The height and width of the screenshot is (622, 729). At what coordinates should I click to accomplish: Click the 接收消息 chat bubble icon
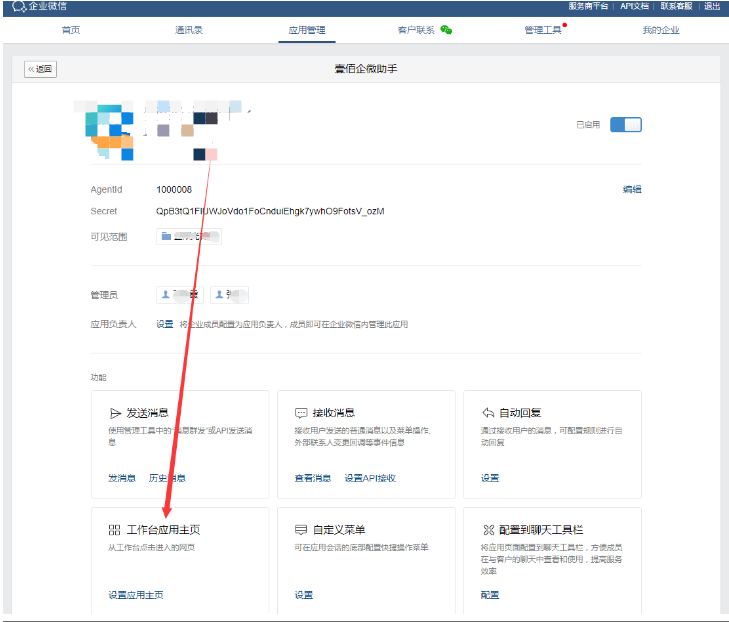click(301, 413)
